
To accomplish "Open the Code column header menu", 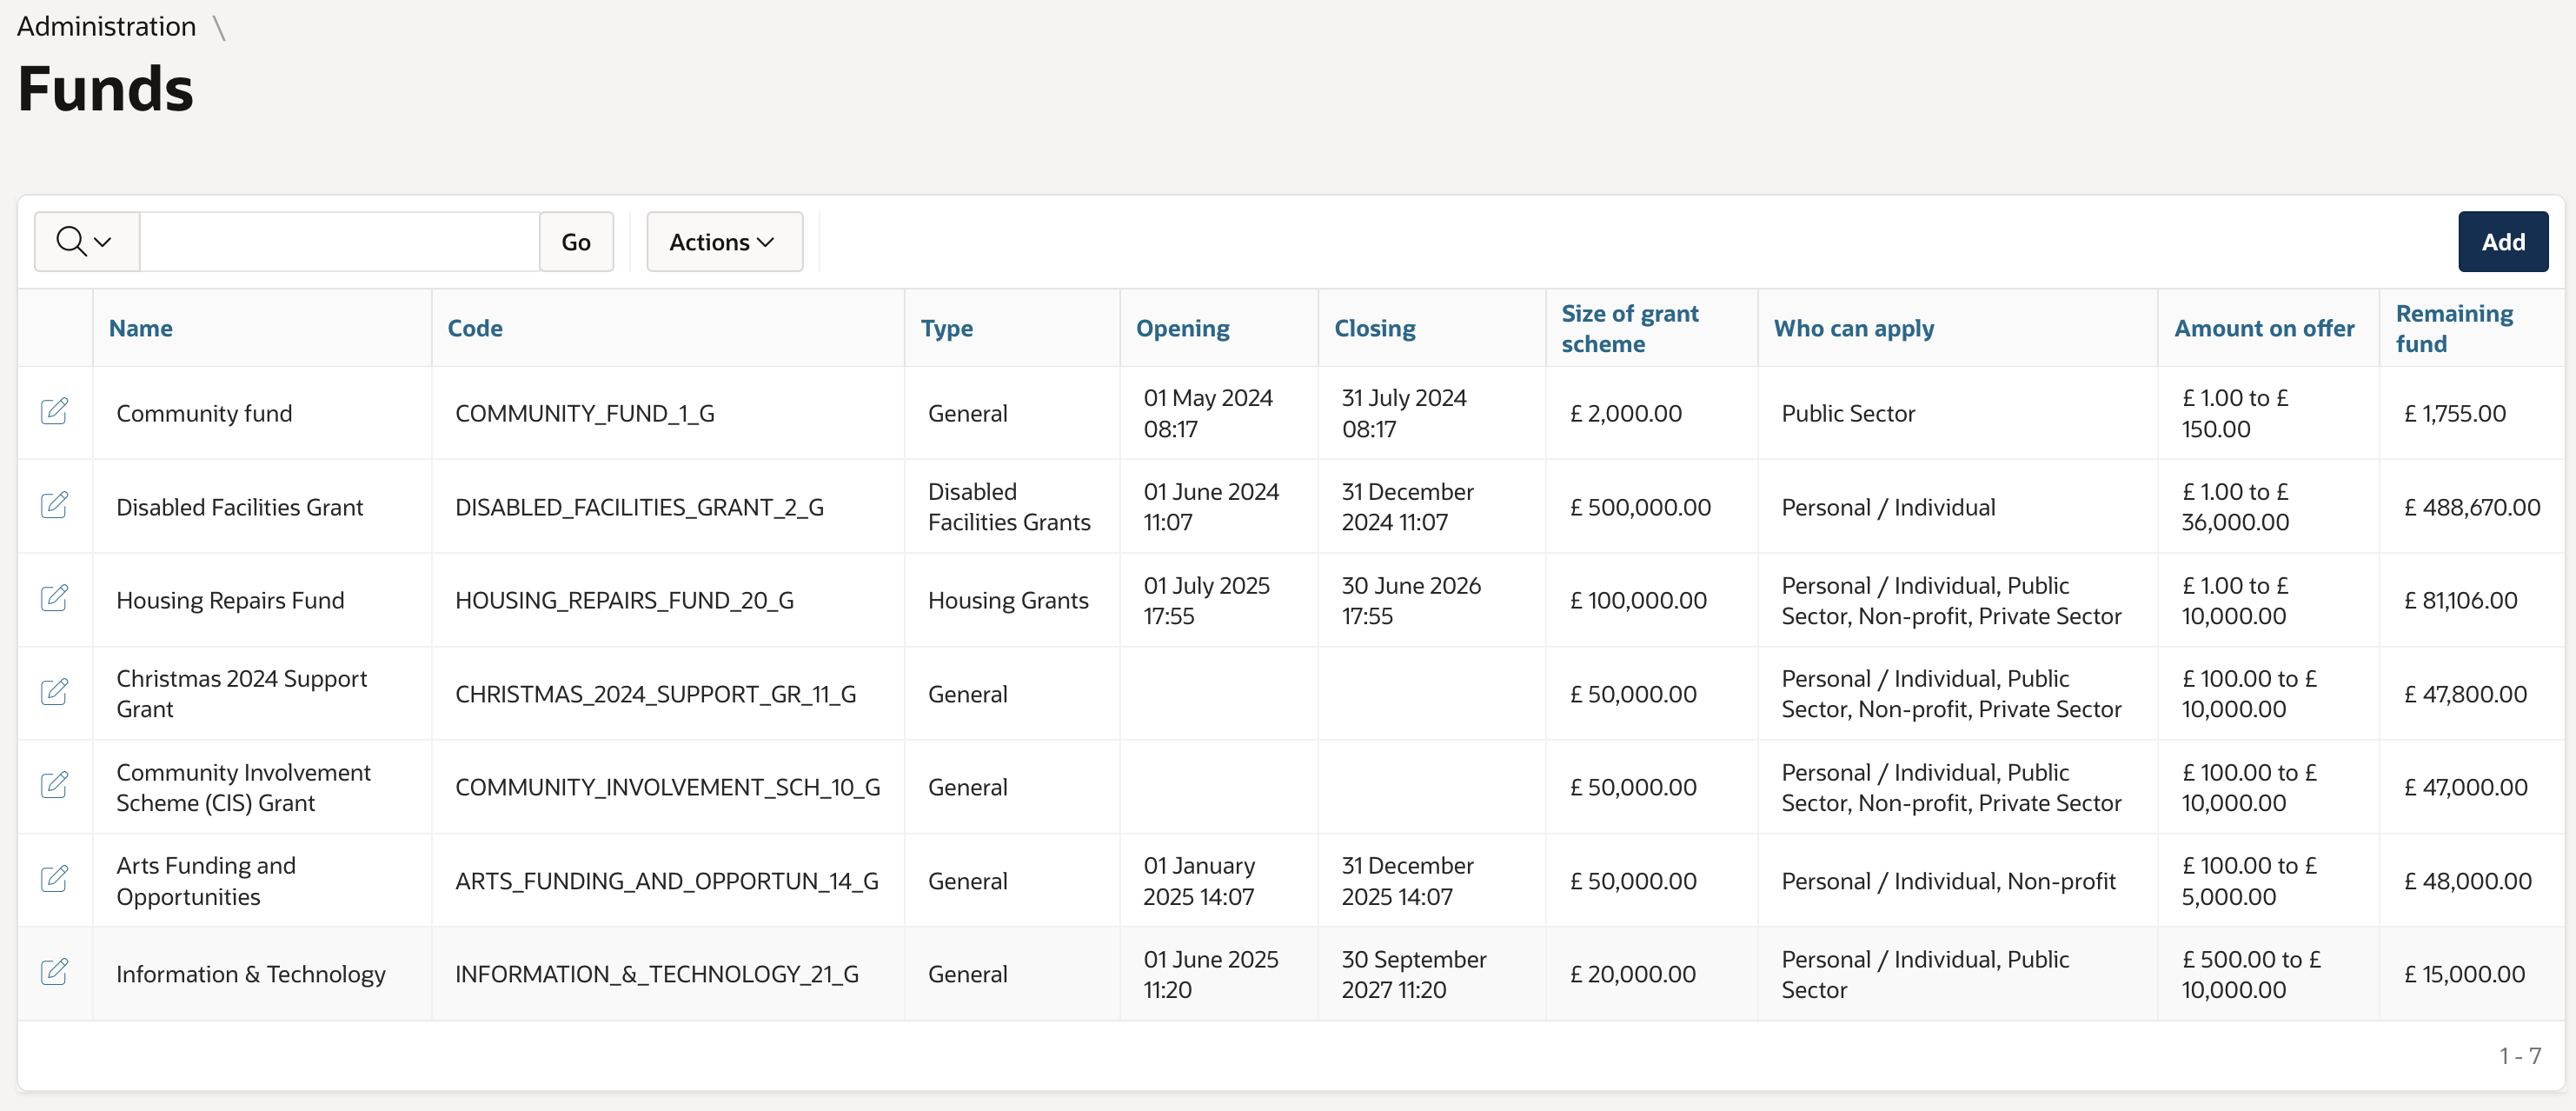I will 474,328.
